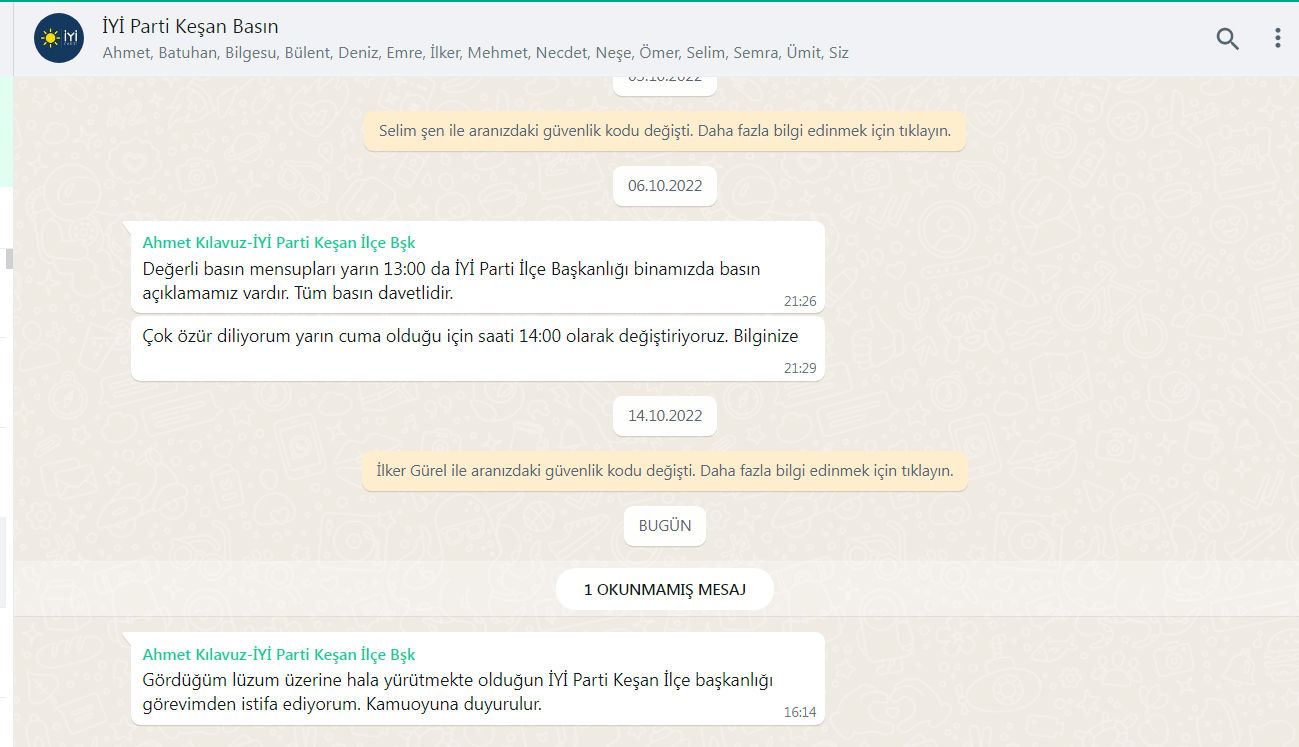Viewport: 1299px width, 747px height.
Task: Select the message about 13:00 press statement
Action: 451,281
